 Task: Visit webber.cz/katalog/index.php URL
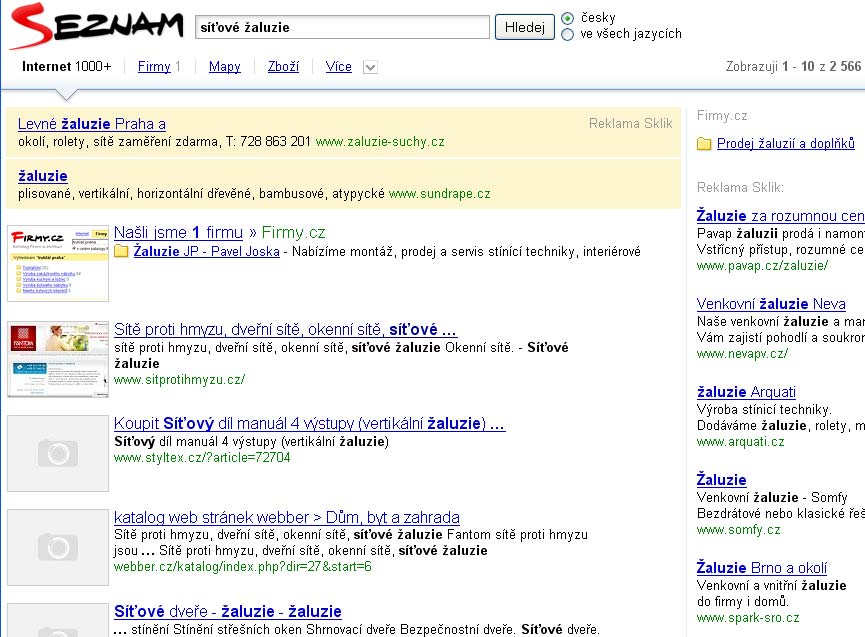(x=243, y=566)
